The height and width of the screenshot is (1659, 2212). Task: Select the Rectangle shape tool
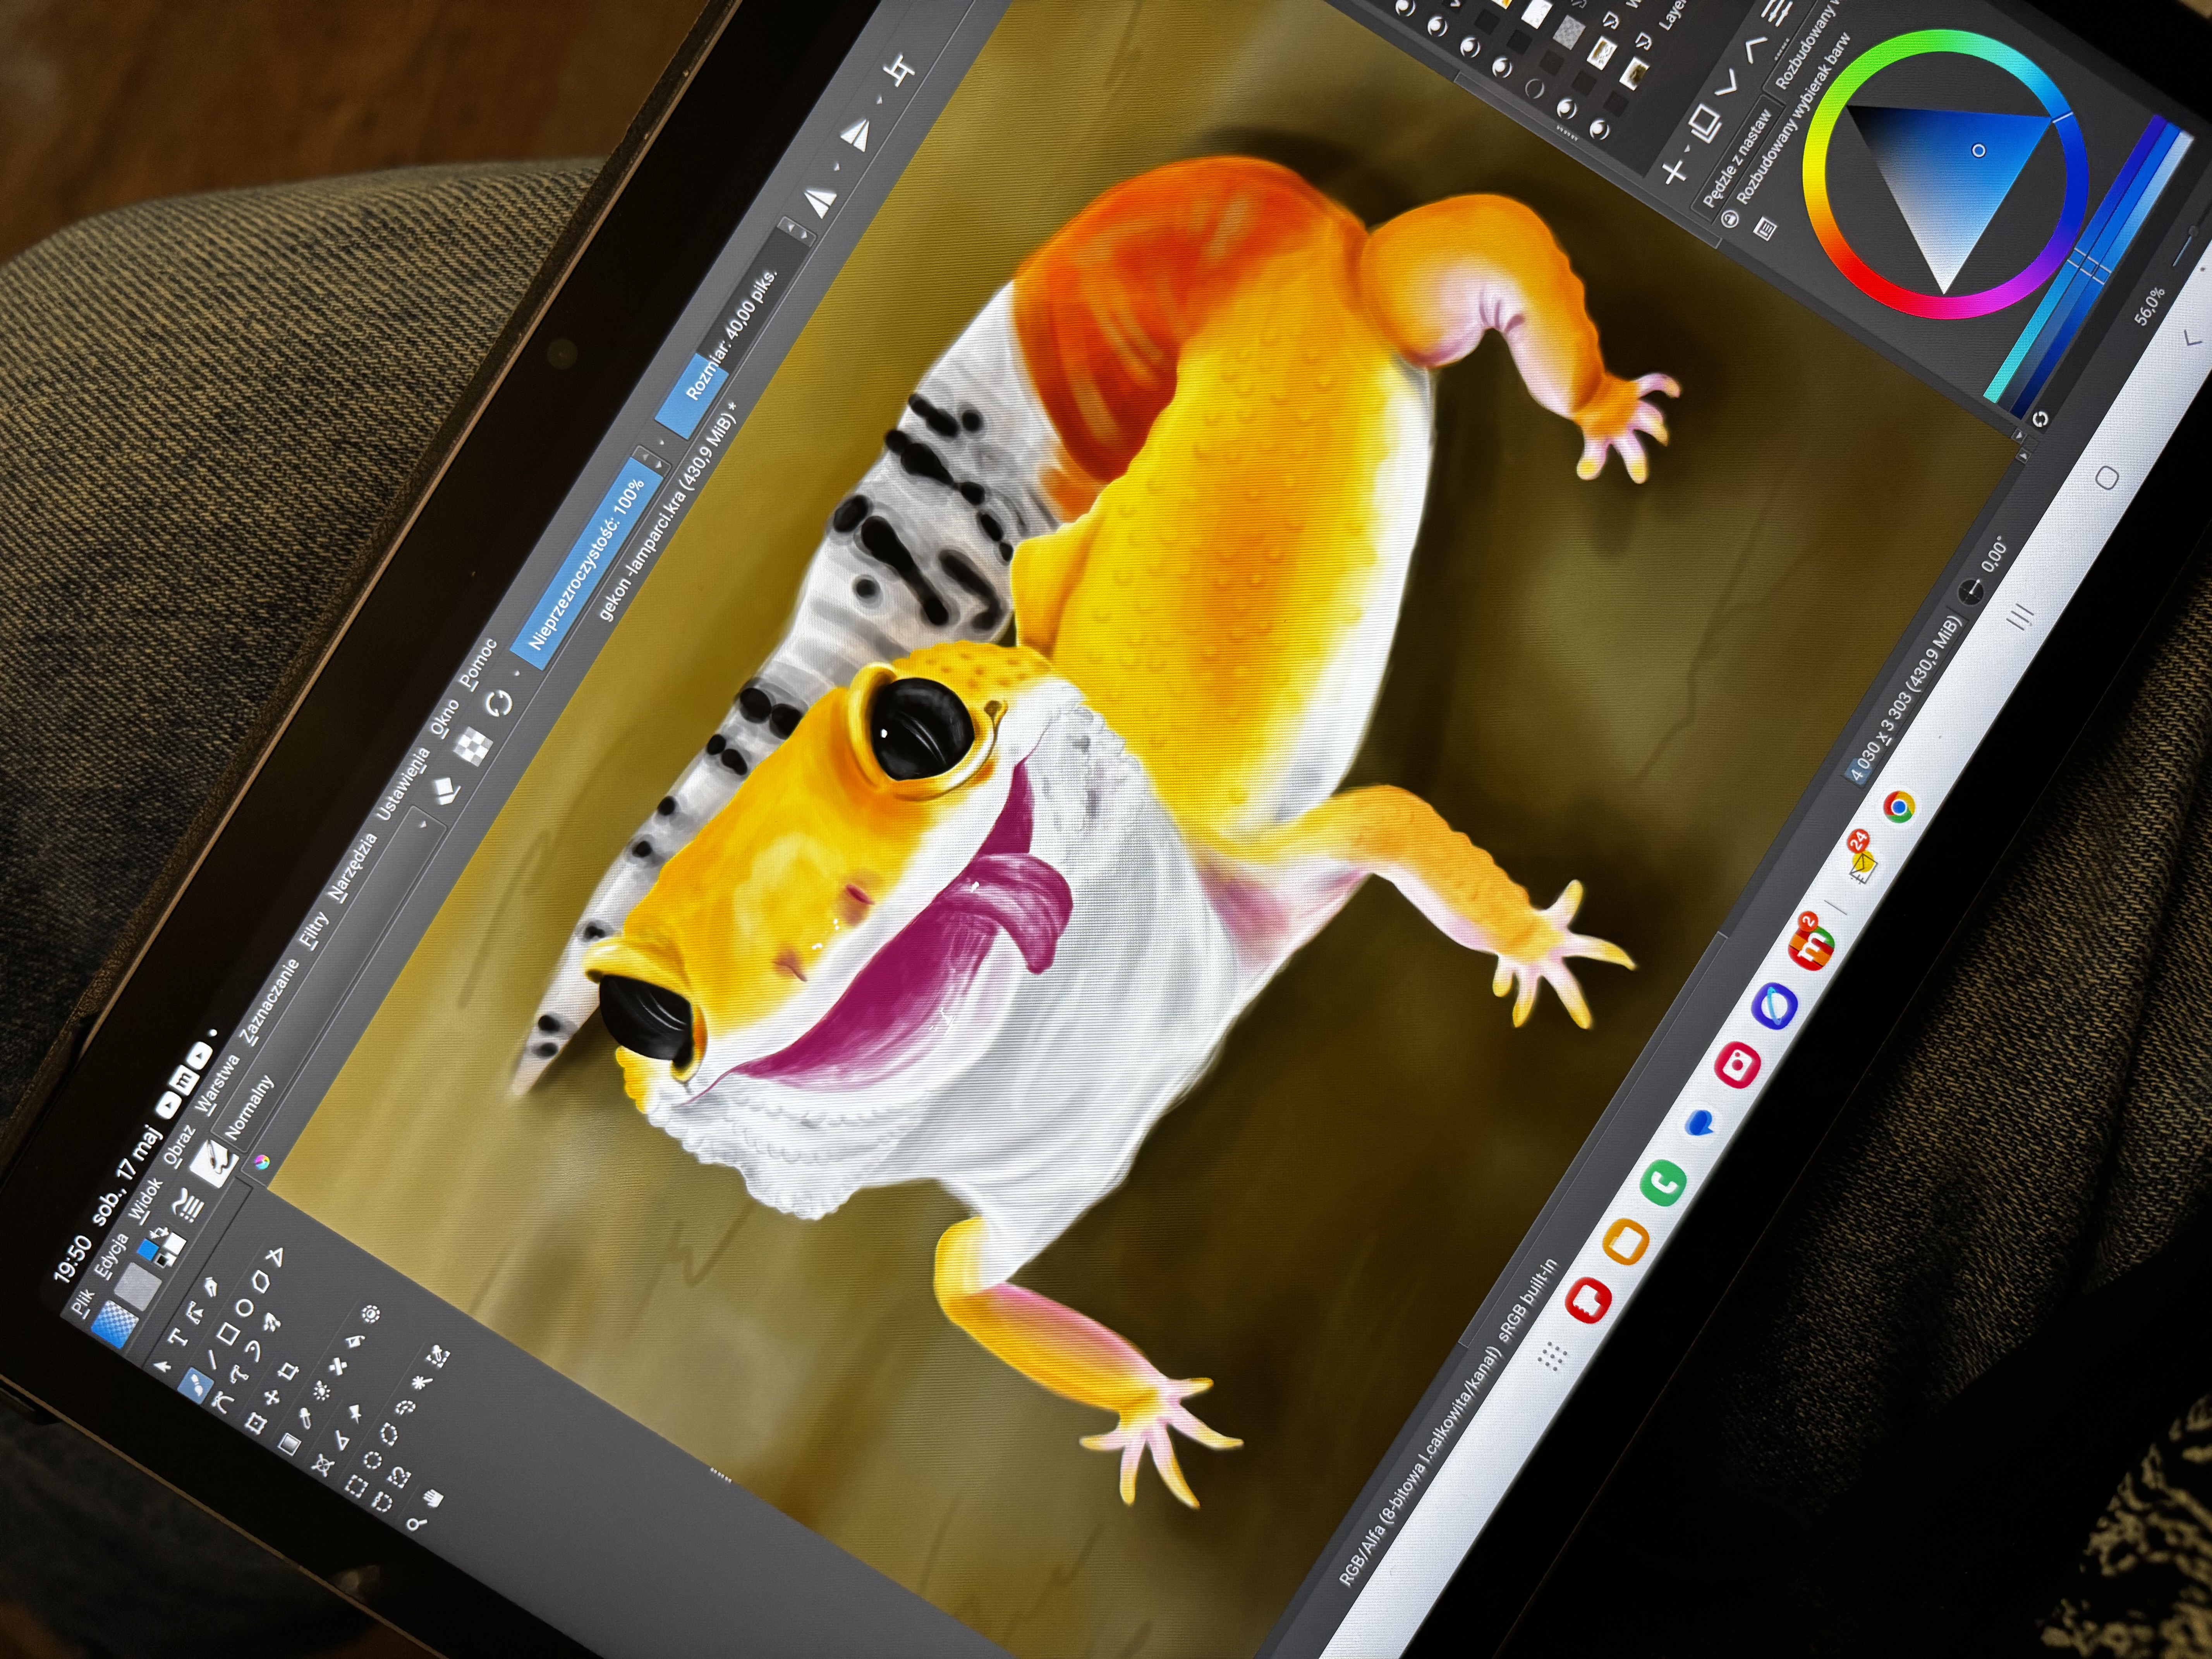point(228,1334)
